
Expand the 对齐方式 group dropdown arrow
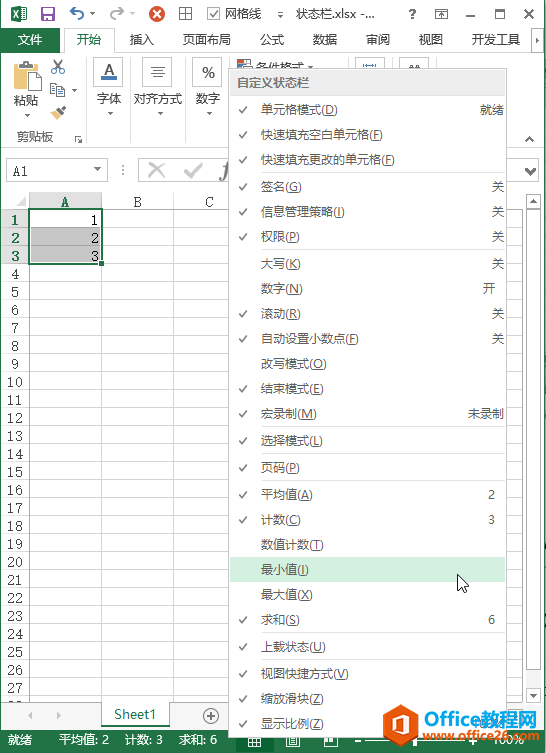pyautogui.click(x=160, y=114)
